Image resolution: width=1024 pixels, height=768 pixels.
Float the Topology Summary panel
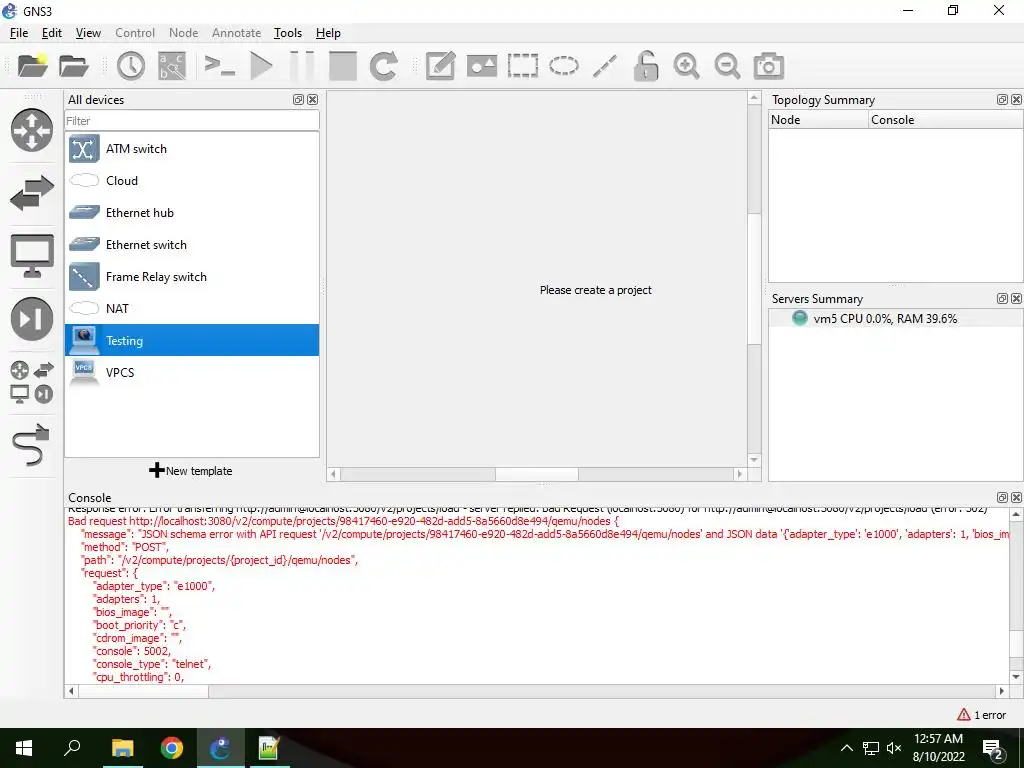(1002, 99)
